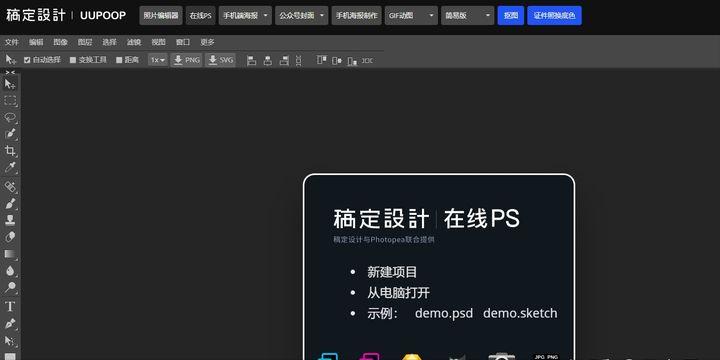Open the 简易版 dropdown
Image resolution: width=720 pixels, height=360 pixels.
tap(467, 16)
